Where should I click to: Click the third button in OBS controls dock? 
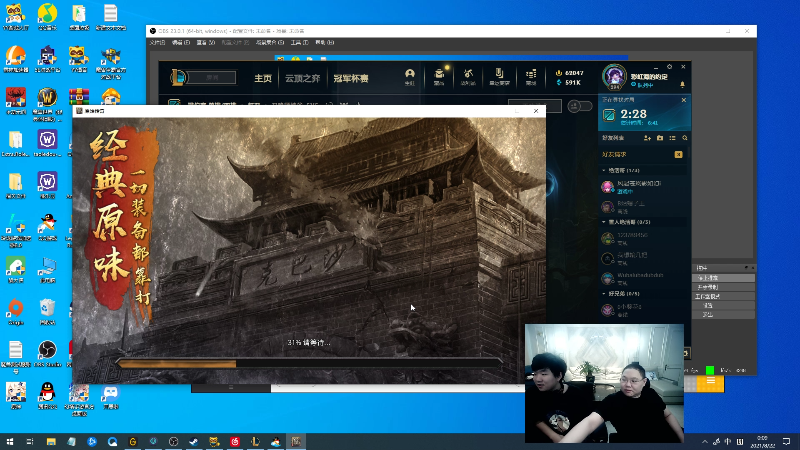(x=723, y=296)
